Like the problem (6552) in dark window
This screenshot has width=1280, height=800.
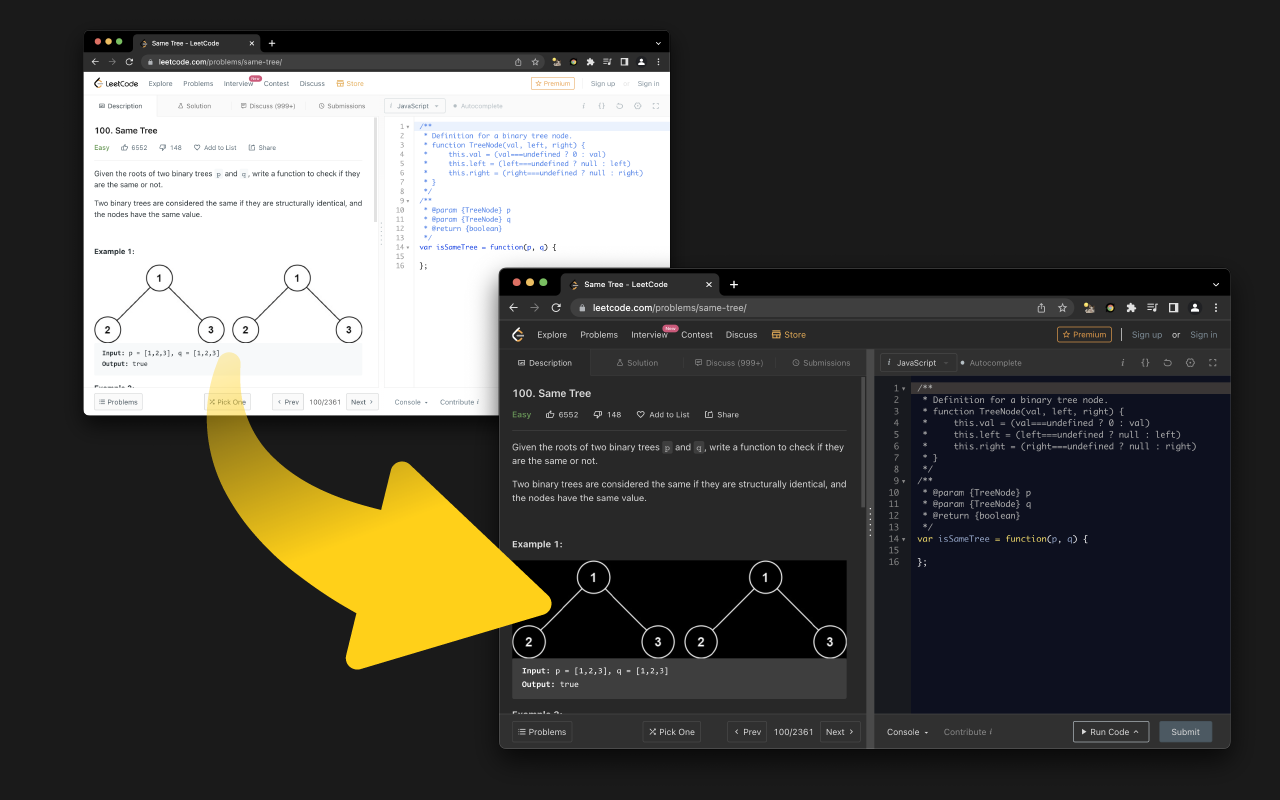562,415
